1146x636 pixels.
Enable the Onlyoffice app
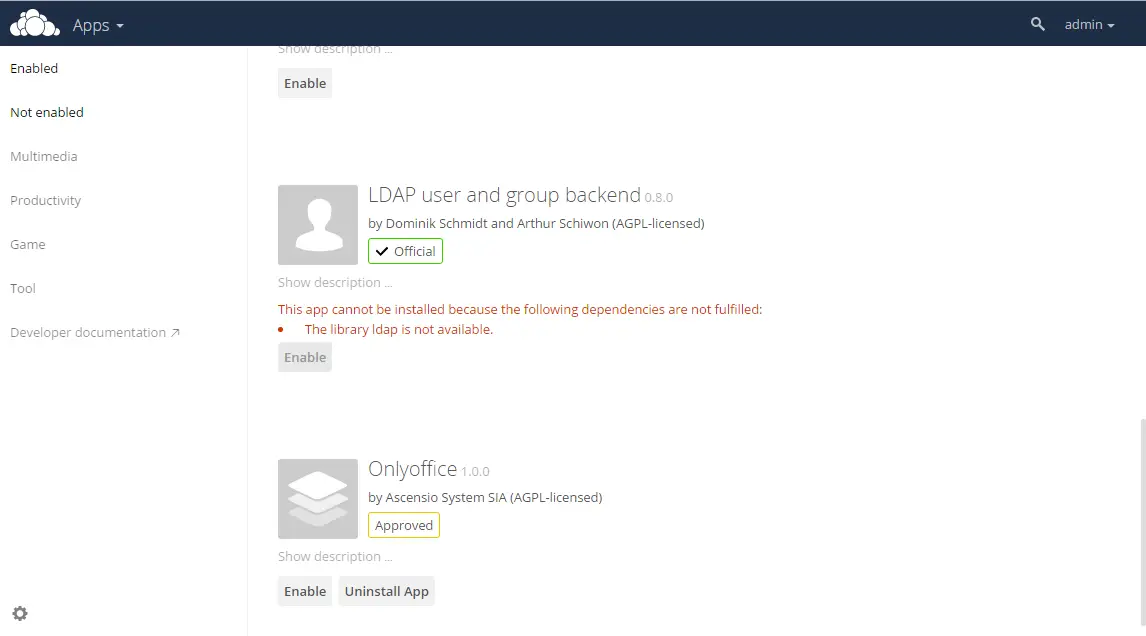click(x=305, y=591)
